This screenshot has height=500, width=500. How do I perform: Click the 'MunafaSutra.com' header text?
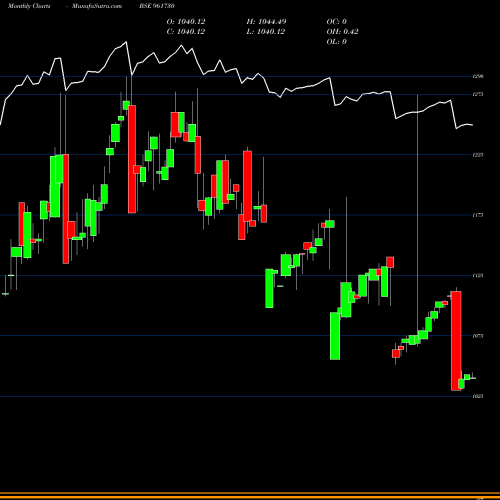97,6
